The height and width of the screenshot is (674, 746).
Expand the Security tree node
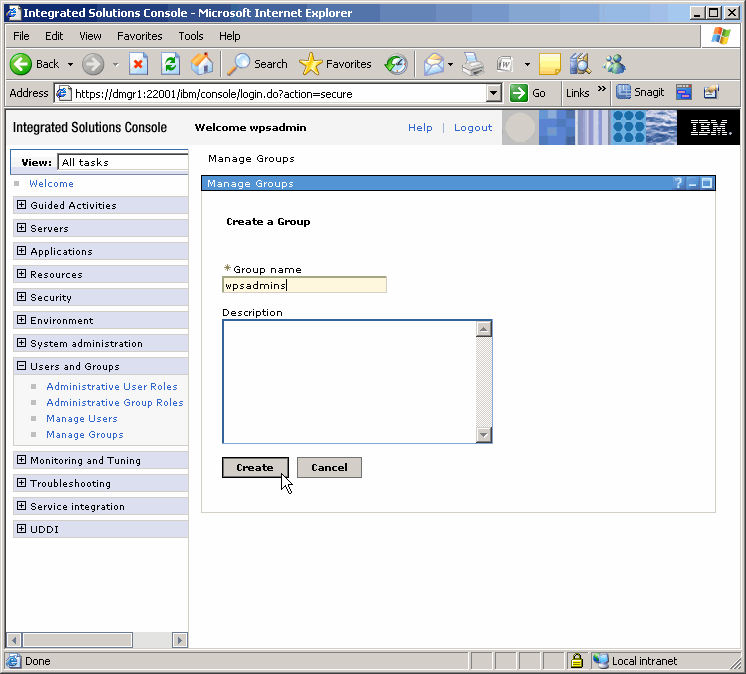point(21,297)
